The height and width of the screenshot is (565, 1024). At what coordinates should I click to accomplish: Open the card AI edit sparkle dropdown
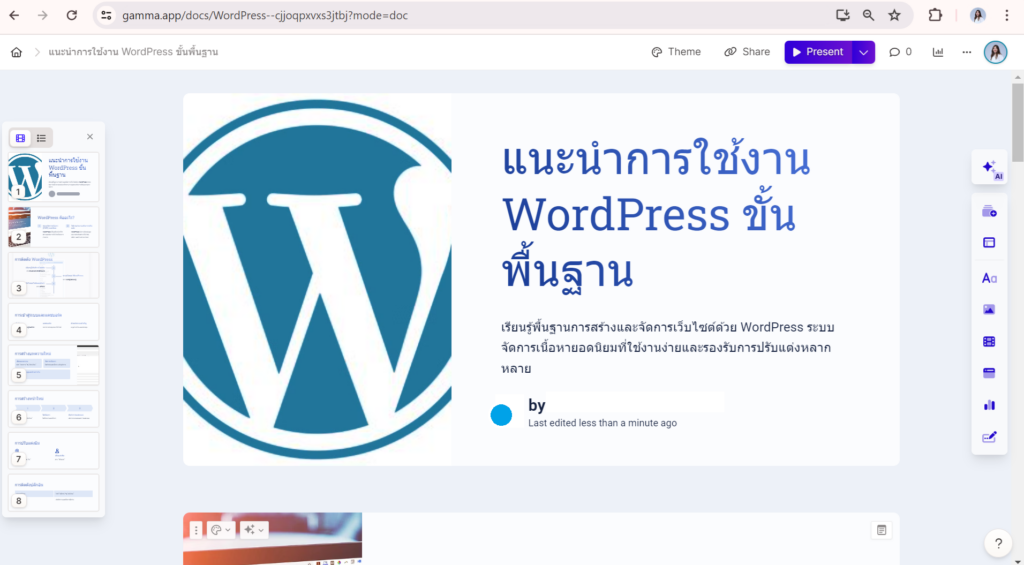(253, 530)
